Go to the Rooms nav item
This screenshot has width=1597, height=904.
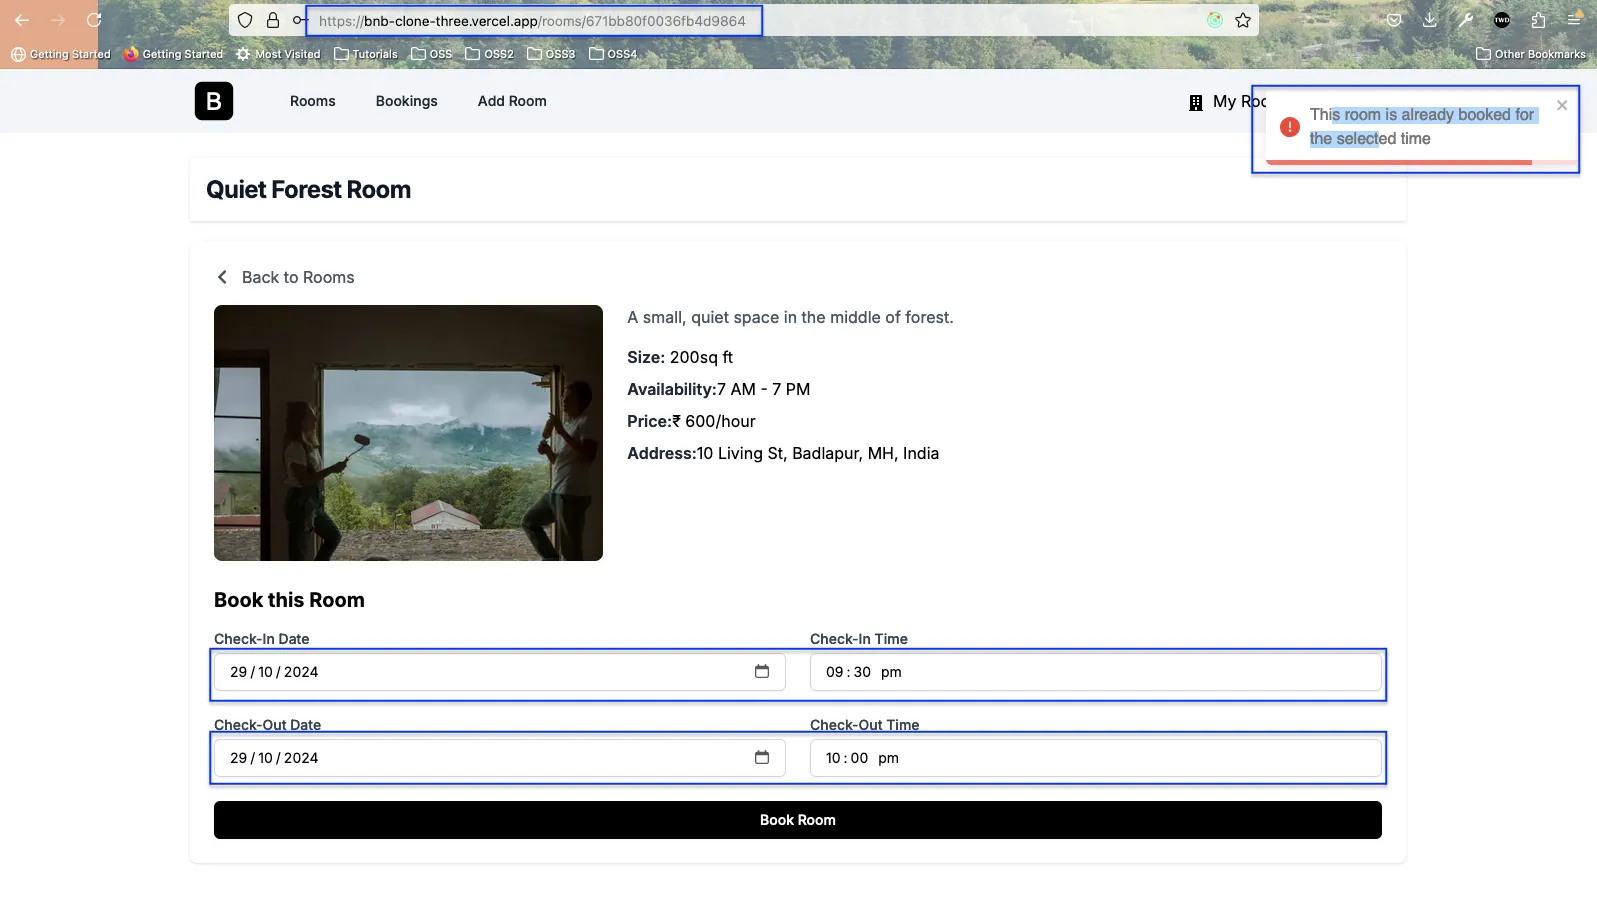313,101
